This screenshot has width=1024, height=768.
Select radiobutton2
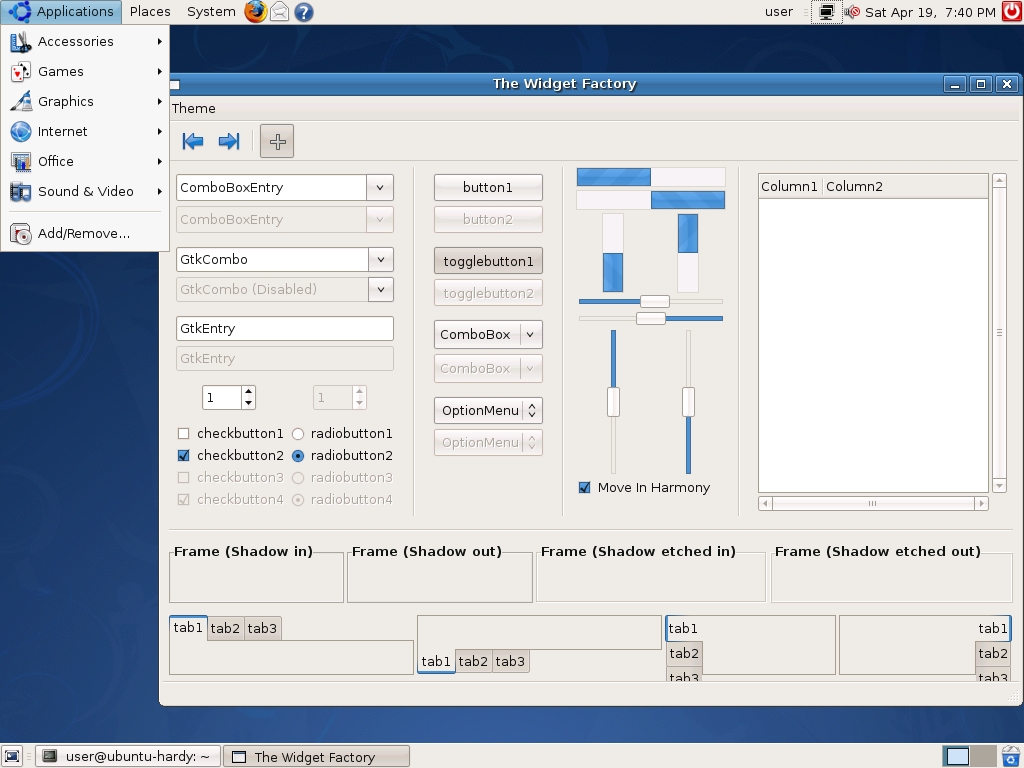pyautogui.click(x=298, y=456)
